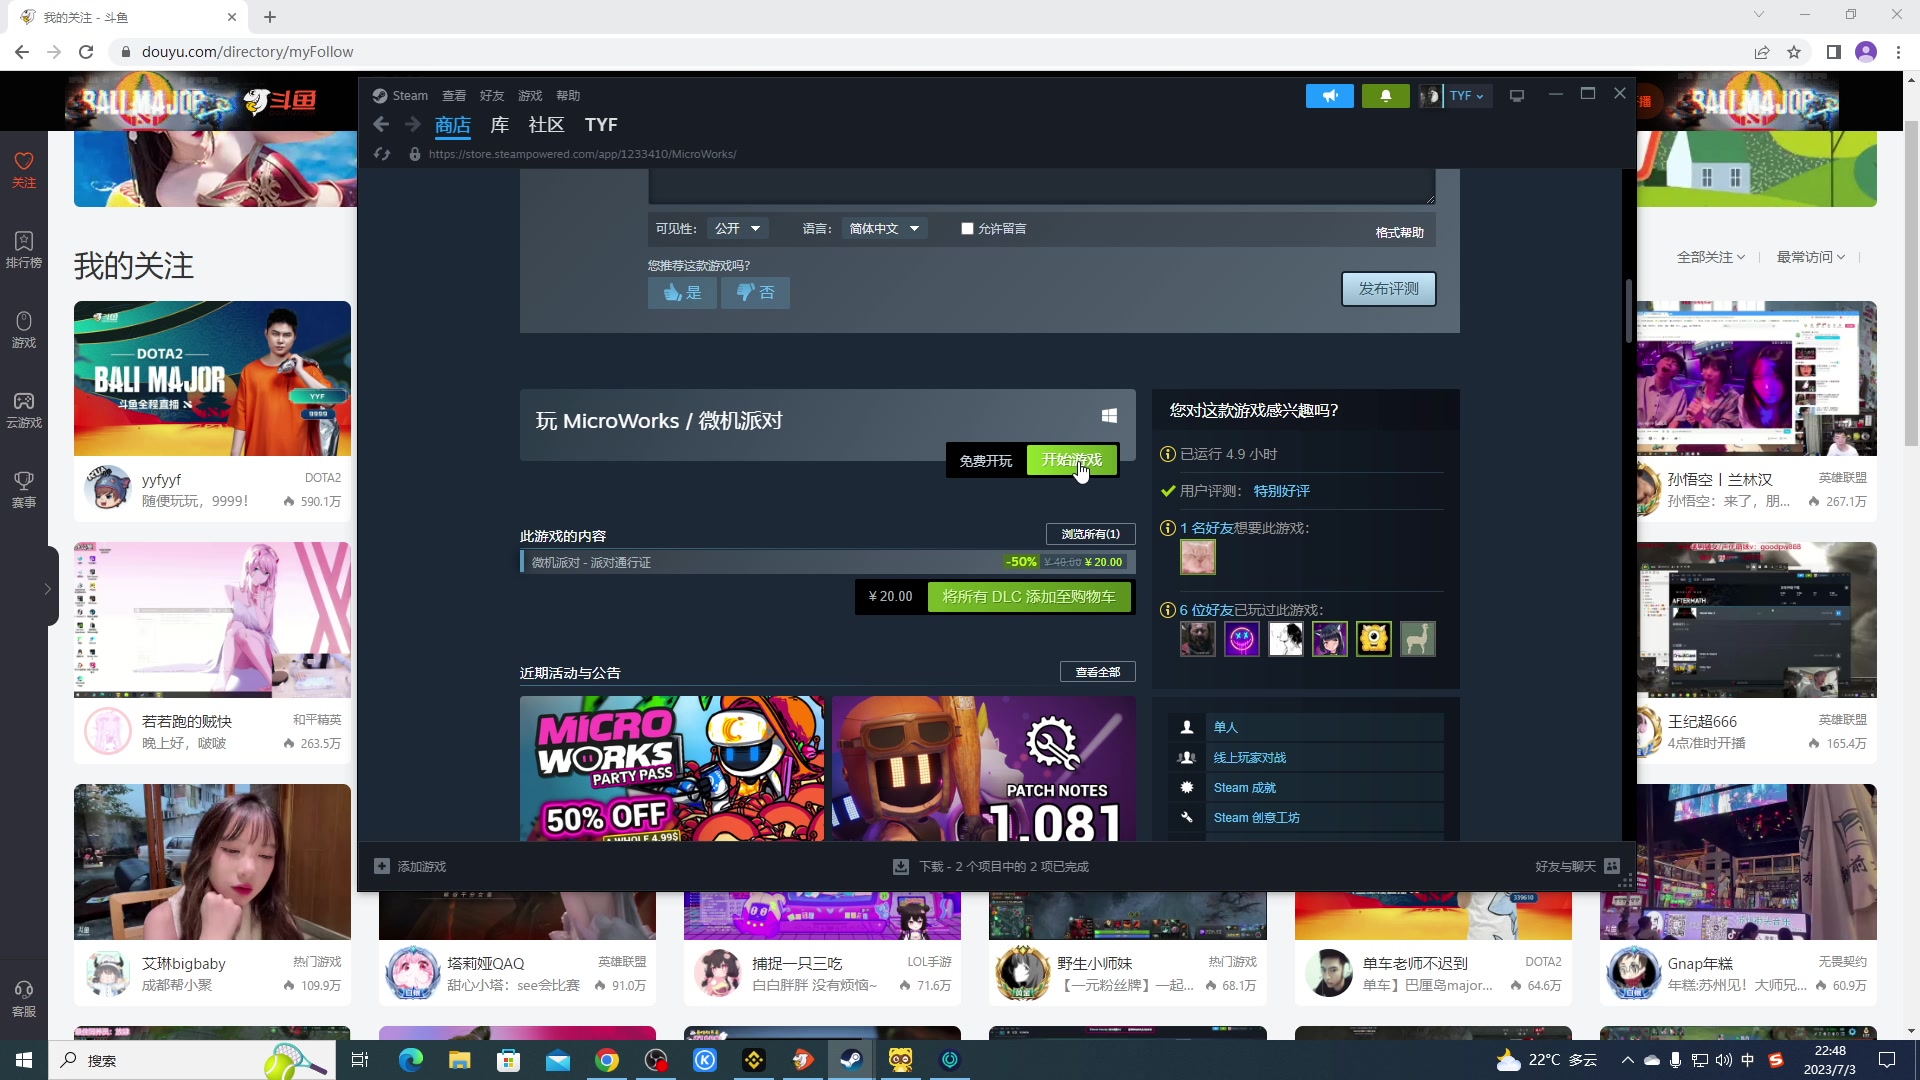This screenshot has height=1080, width=1920.
Task: Open Friends and Chat icon
Action: (1612, 866)
